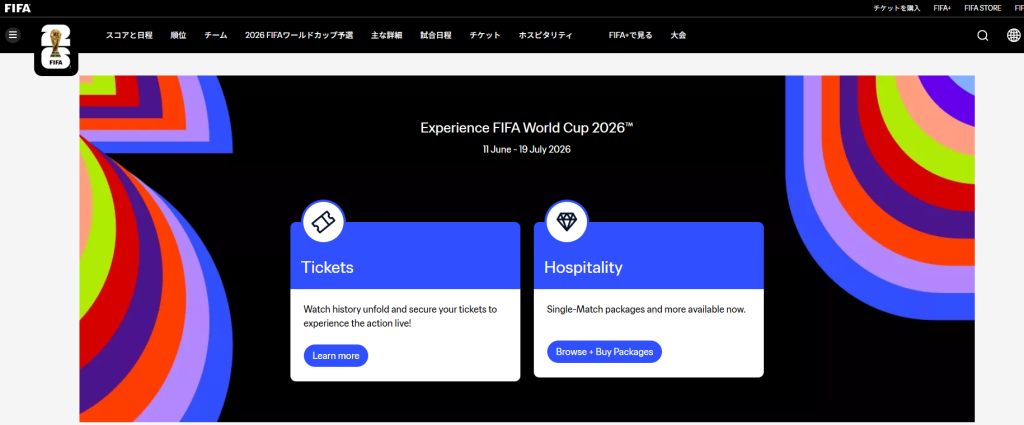
Task: Open the チケットを購入 top link
Action: pos(896,8)
